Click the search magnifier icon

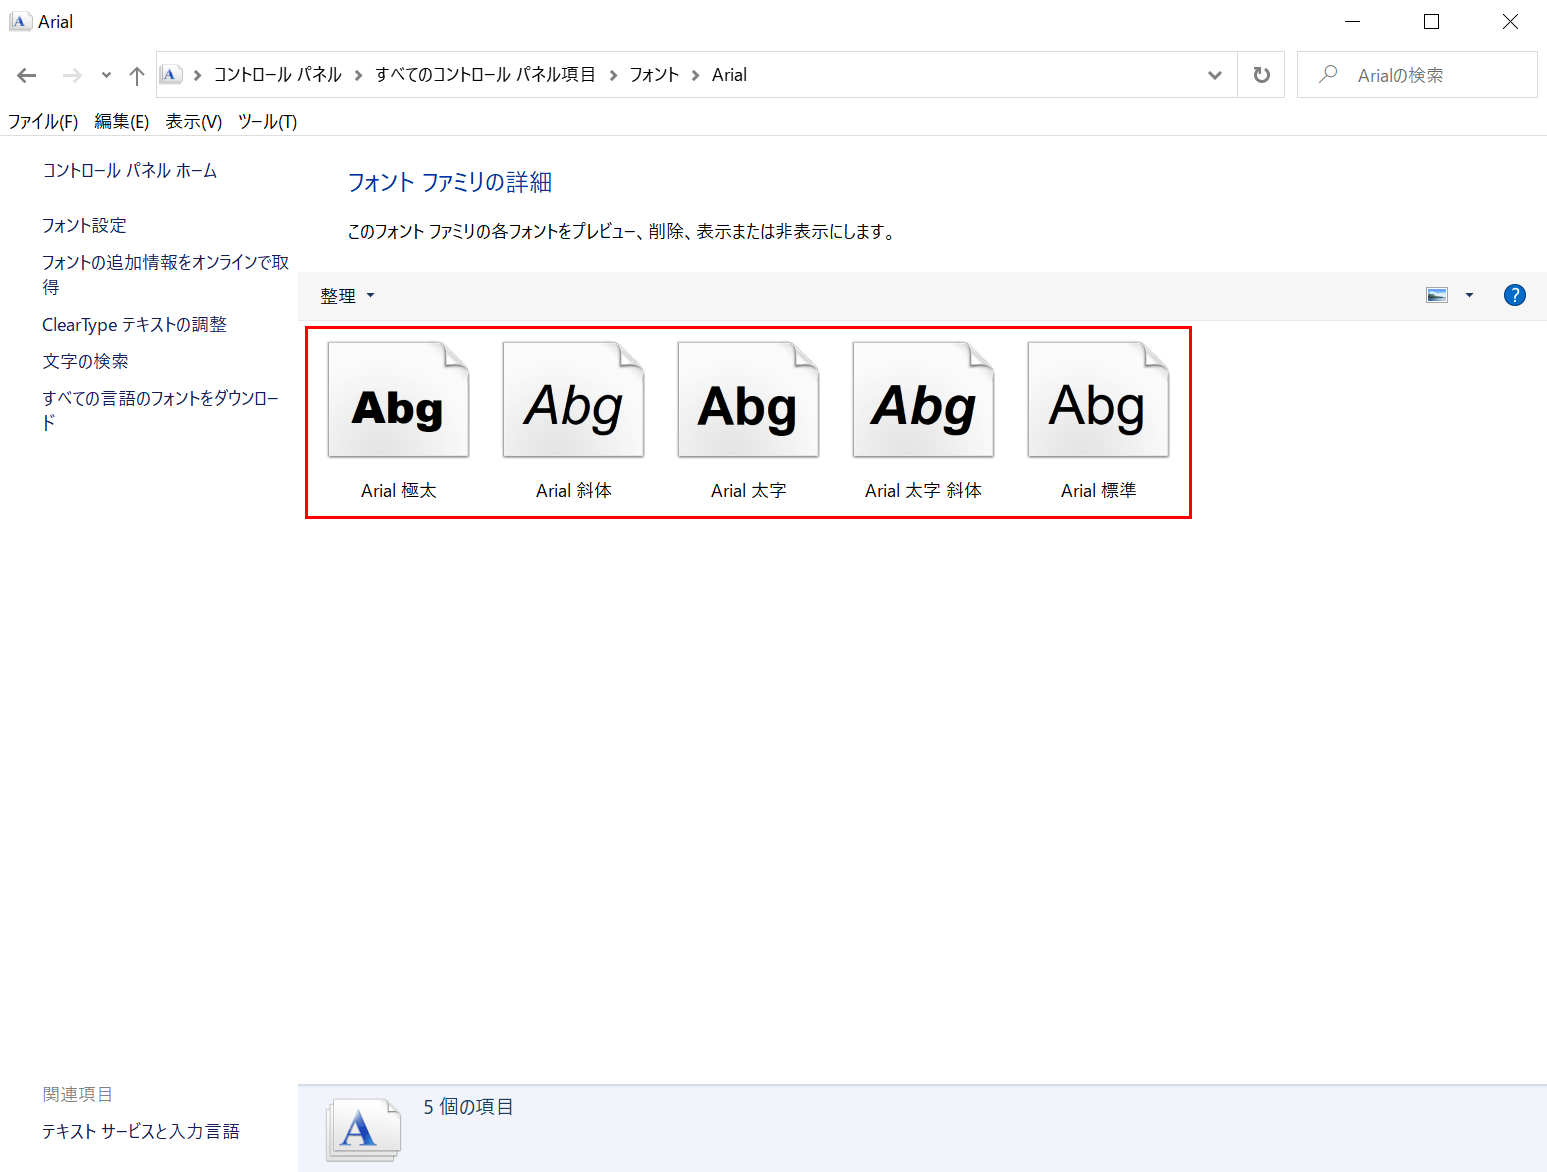1328,75
